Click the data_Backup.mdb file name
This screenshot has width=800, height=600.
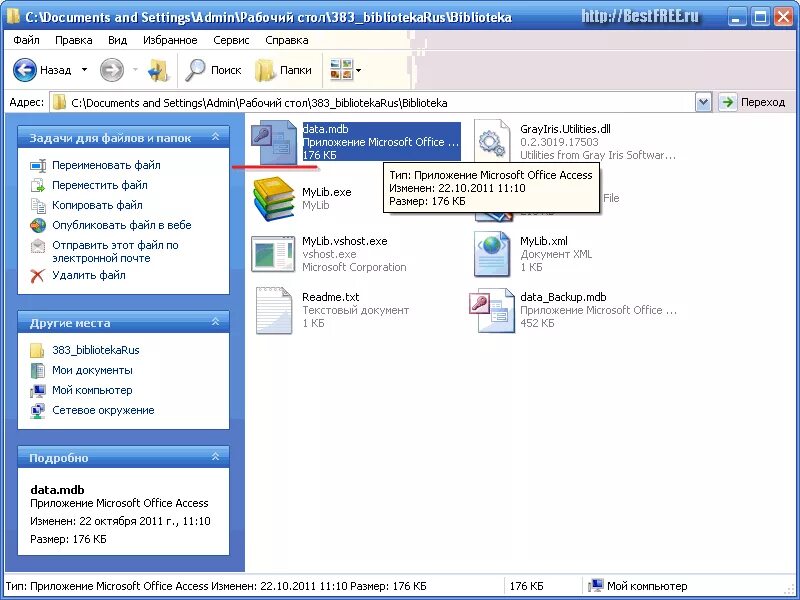coord(563,296)
